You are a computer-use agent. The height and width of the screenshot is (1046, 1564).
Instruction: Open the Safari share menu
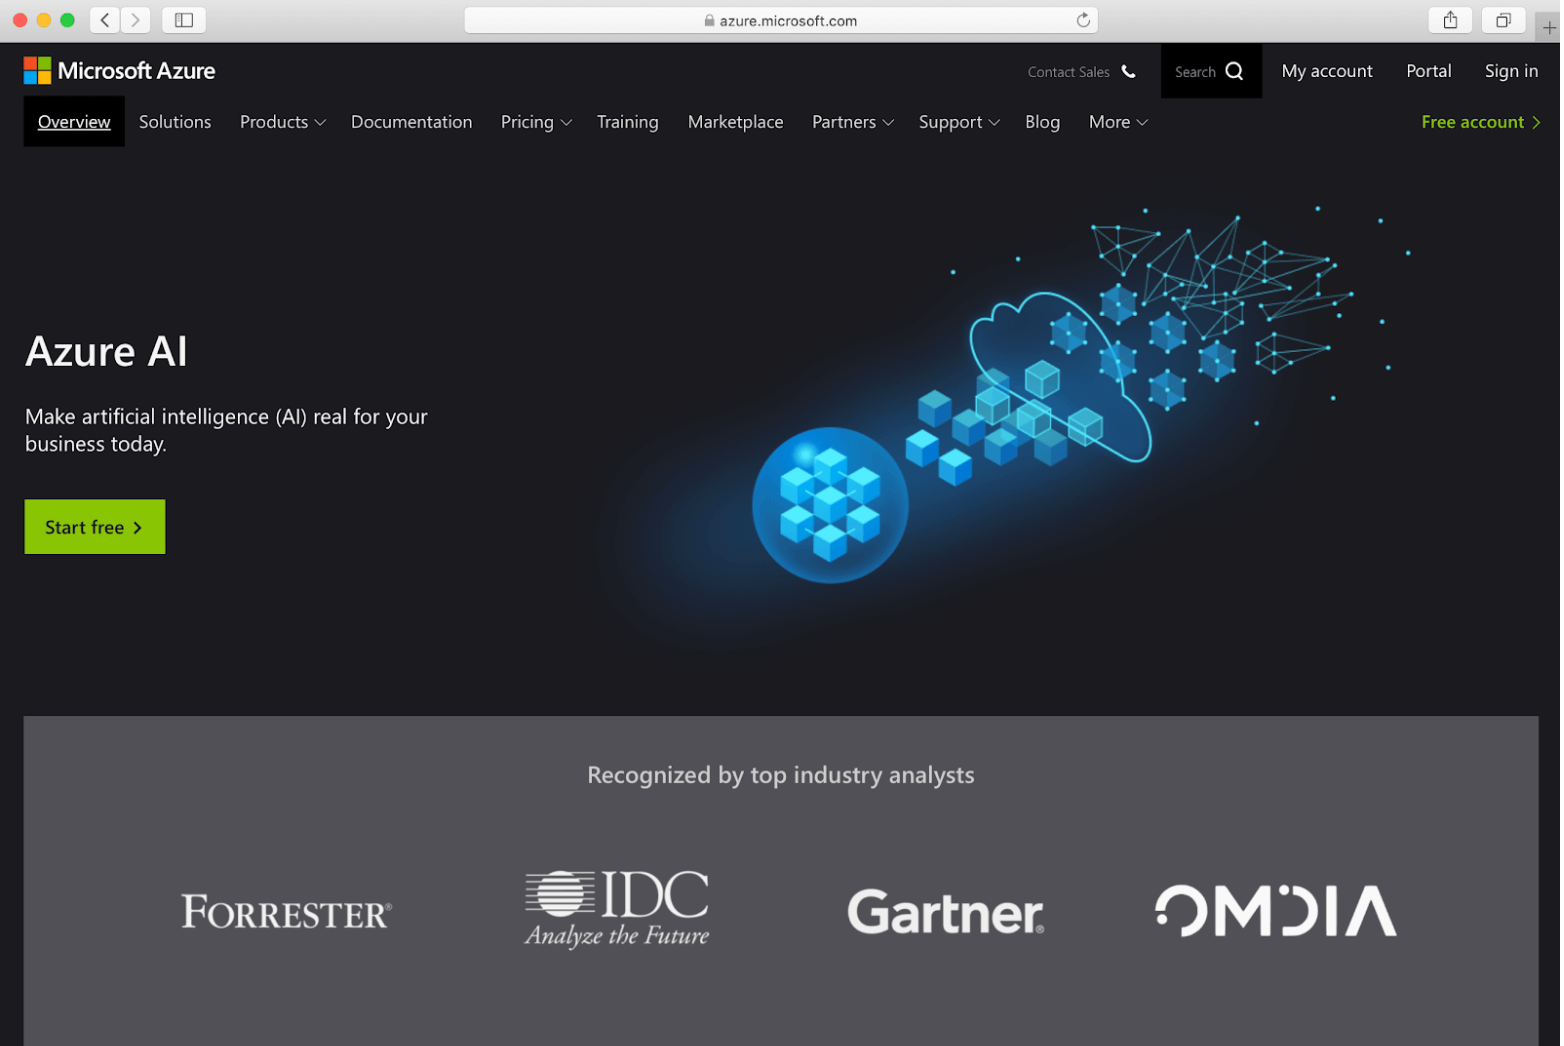[x=1452, y=20]
